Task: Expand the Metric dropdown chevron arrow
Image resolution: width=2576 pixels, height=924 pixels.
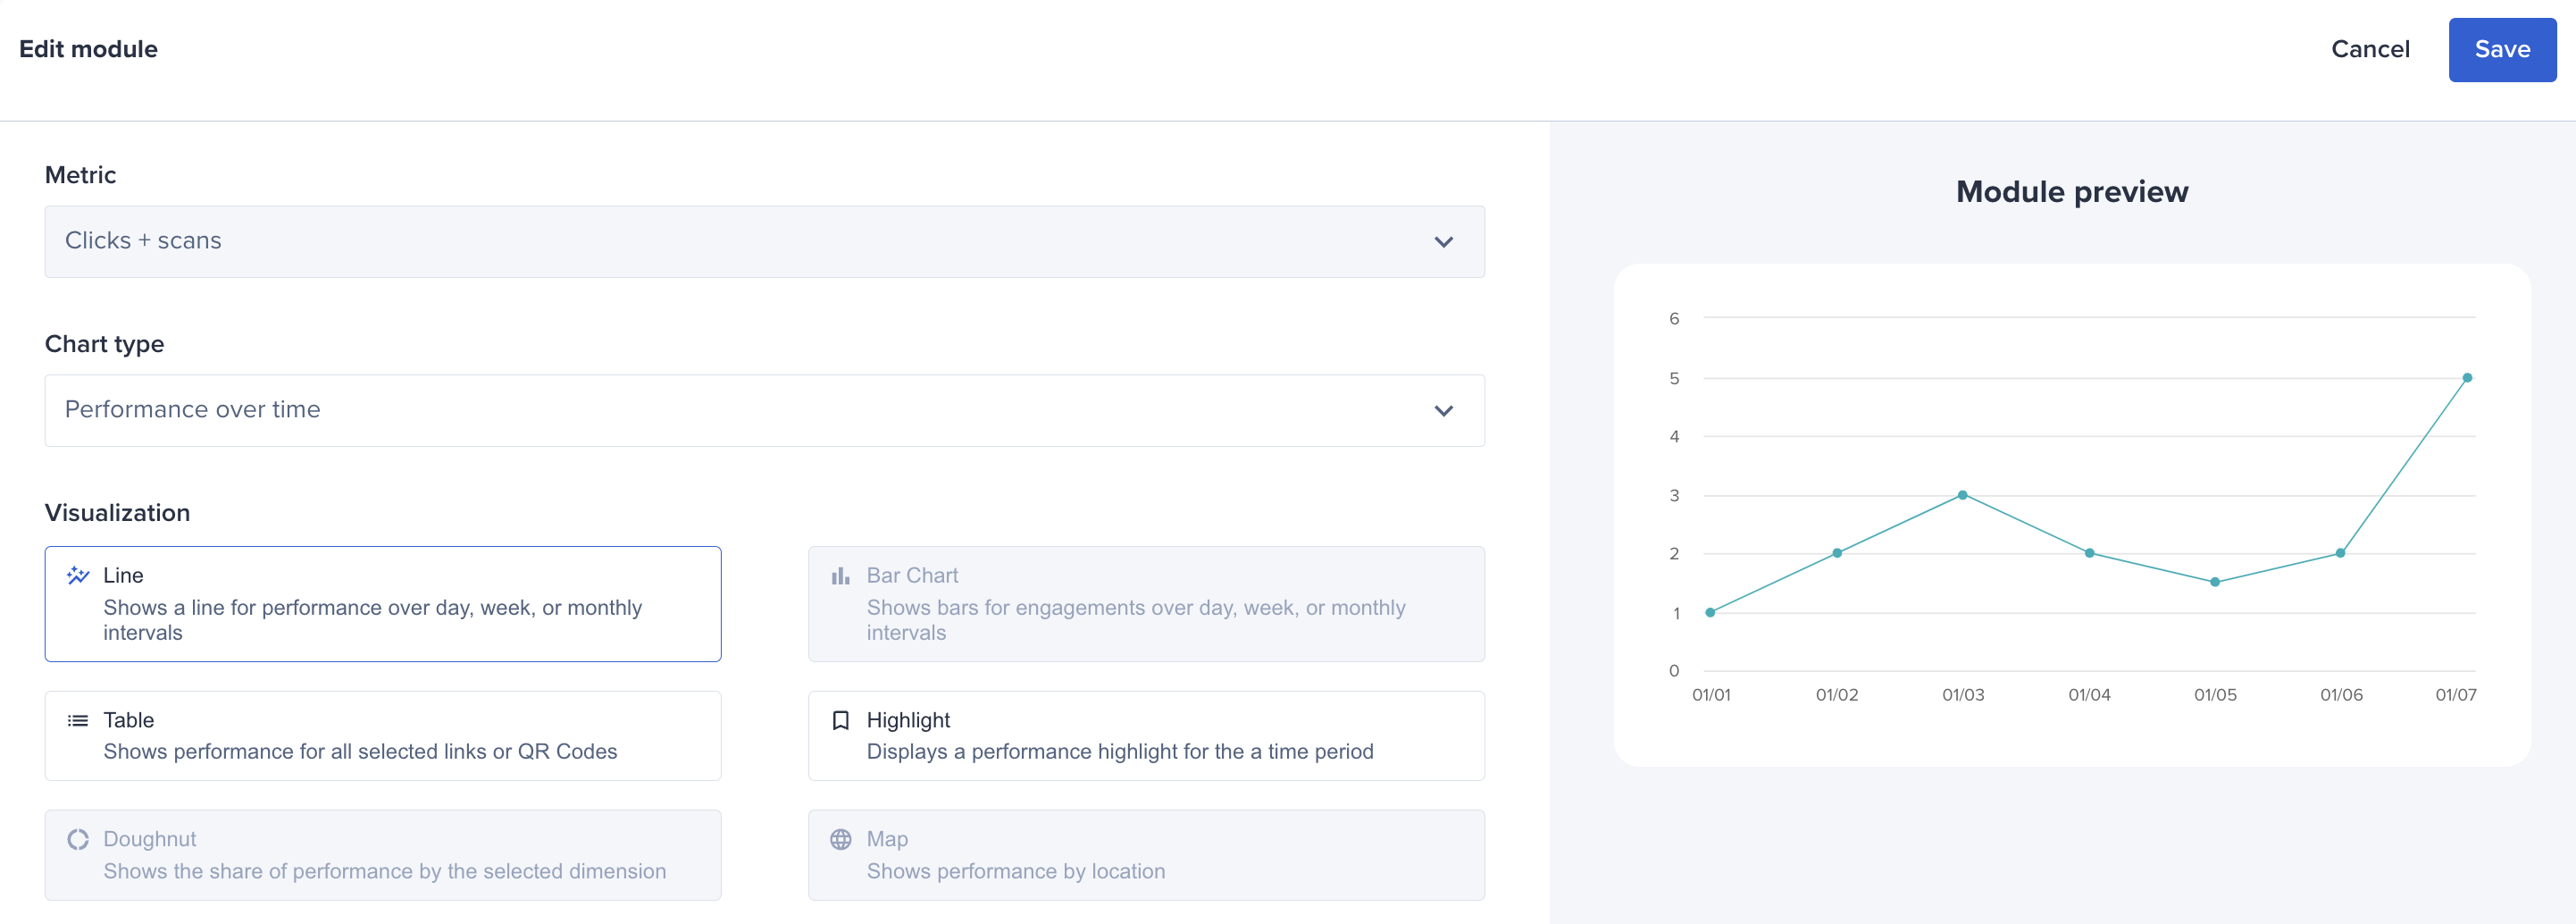Action: pos(1443,242)
